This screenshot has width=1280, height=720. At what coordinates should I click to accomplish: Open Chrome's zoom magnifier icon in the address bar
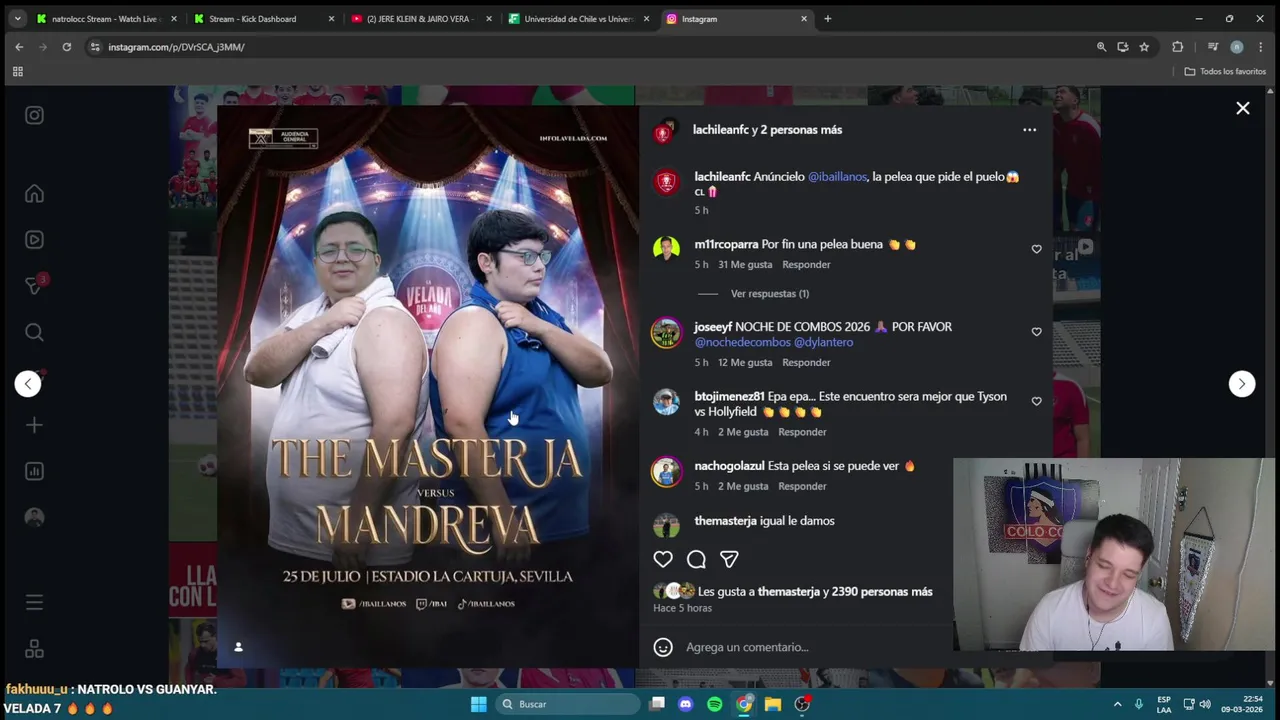point(1101,47)
